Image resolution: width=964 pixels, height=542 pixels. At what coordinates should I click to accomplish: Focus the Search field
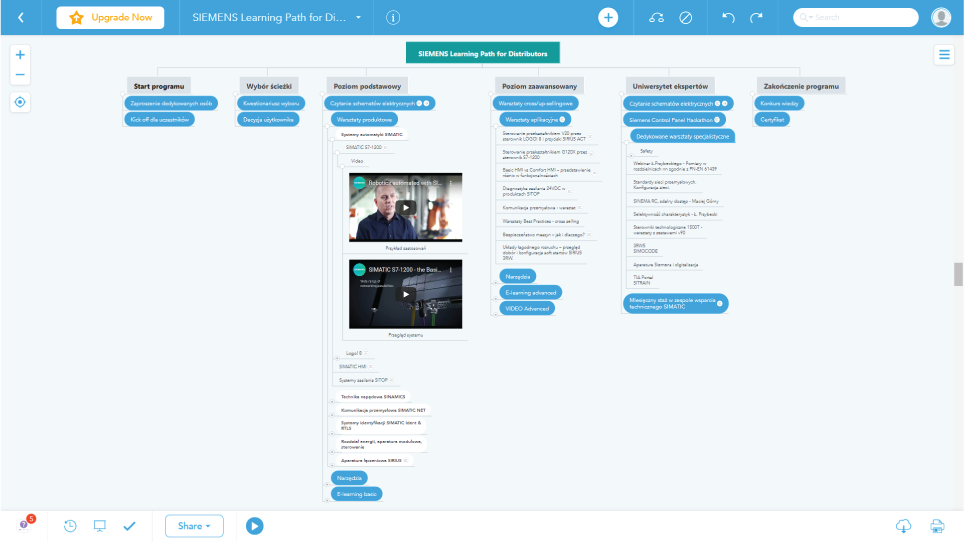856,17
